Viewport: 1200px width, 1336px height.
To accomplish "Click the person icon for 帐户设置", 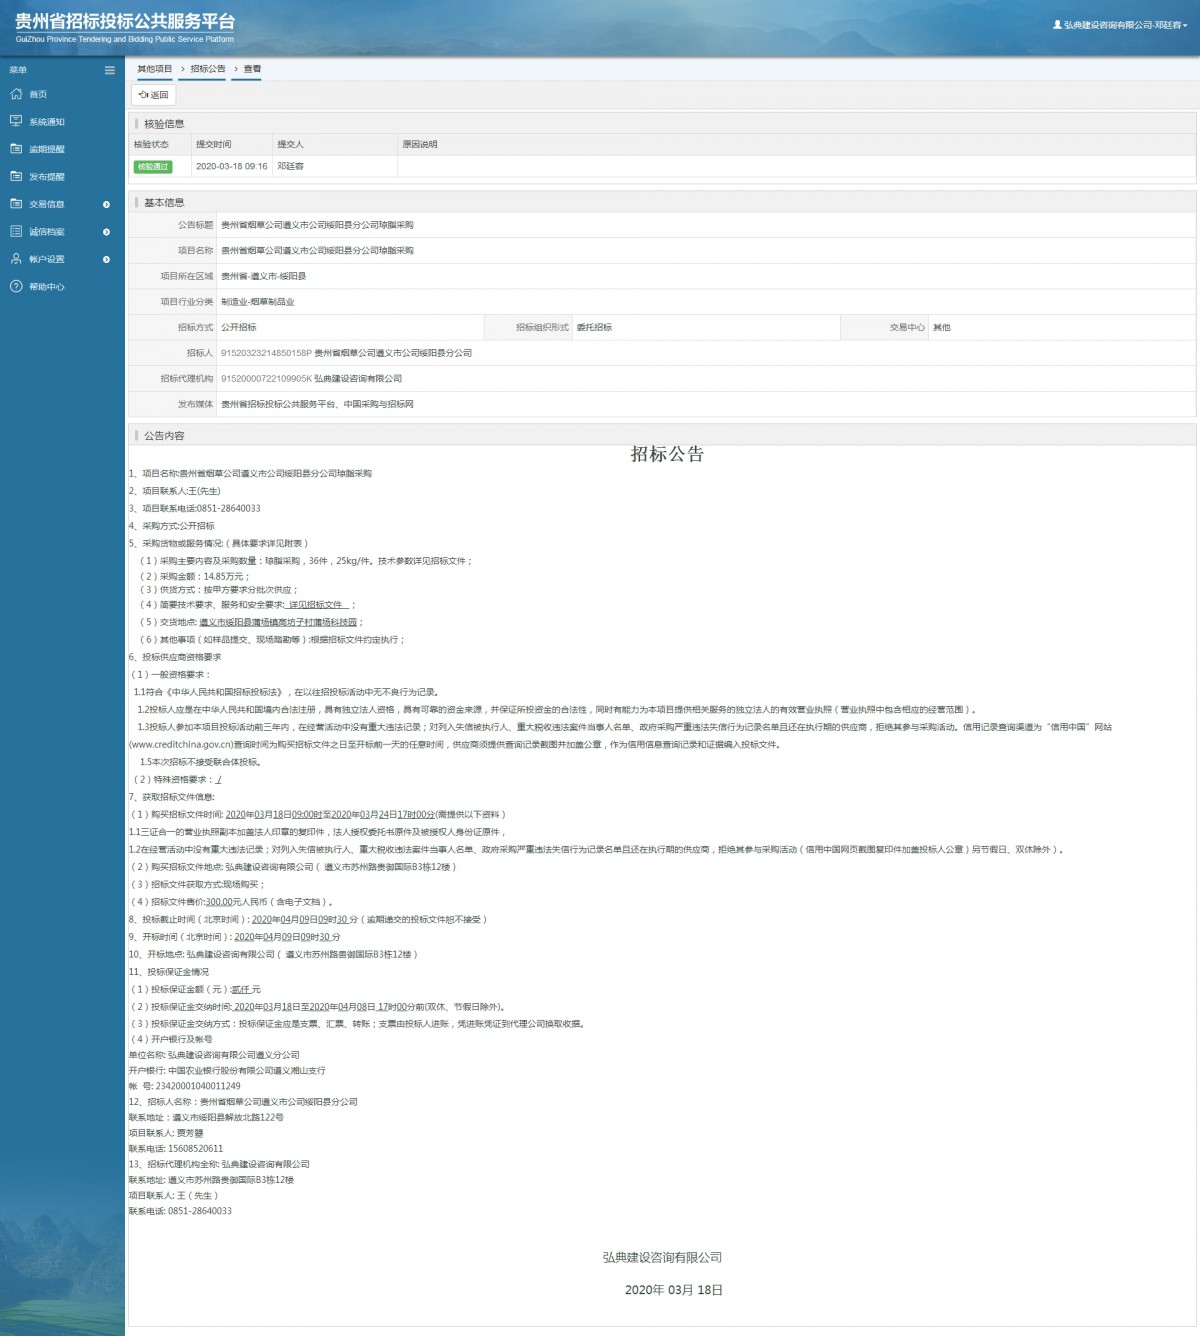I will click(16, 259).
